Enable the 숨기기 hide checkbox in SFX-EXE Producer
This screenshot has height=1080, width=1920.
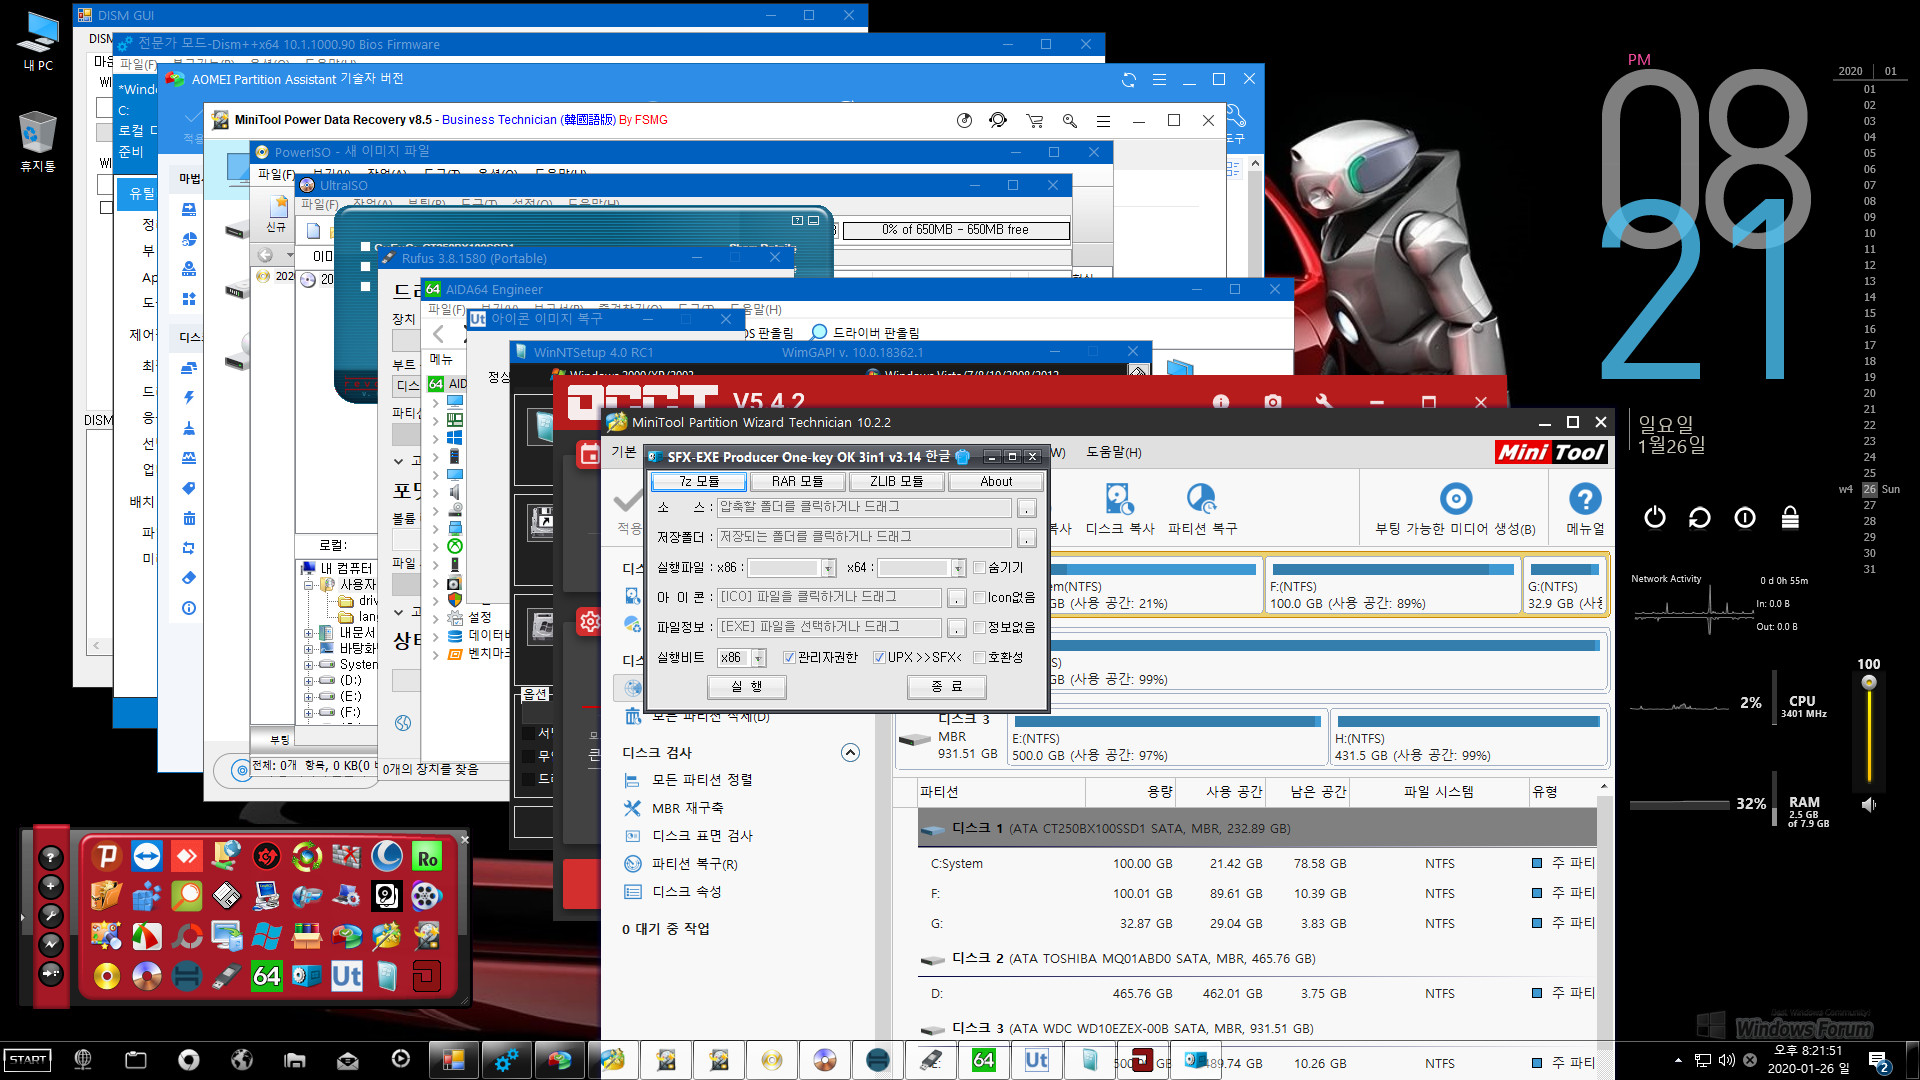980,567
